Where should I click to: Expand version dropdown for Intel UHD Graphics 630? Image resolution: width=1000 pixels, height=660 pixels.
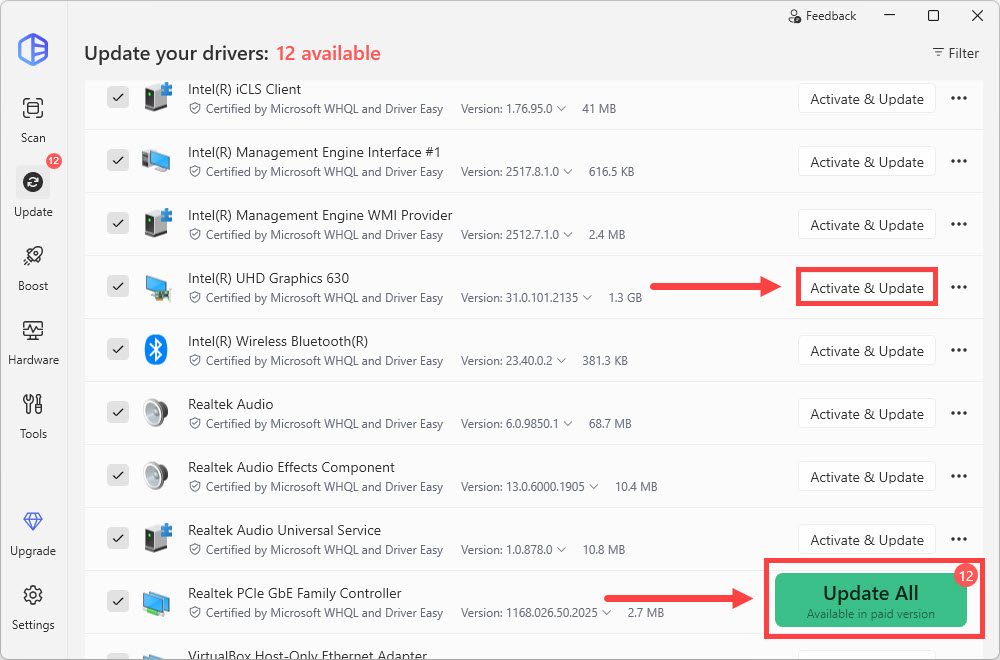(588, 298)
